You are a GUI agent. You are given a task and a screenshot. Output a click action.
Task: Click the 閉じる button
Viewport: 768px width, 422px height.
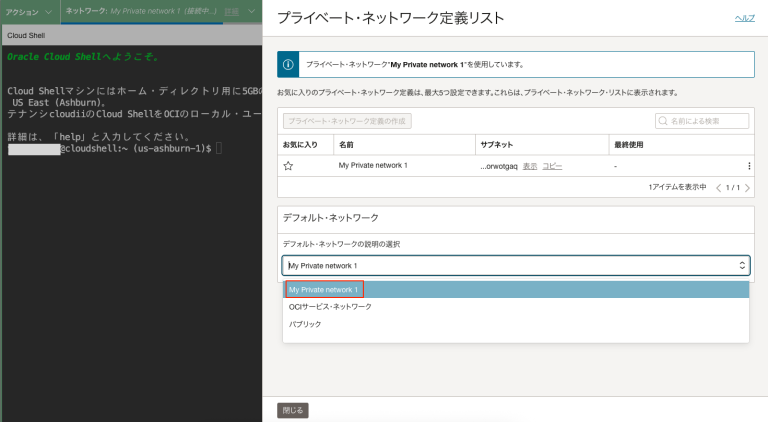click(292, 410)
